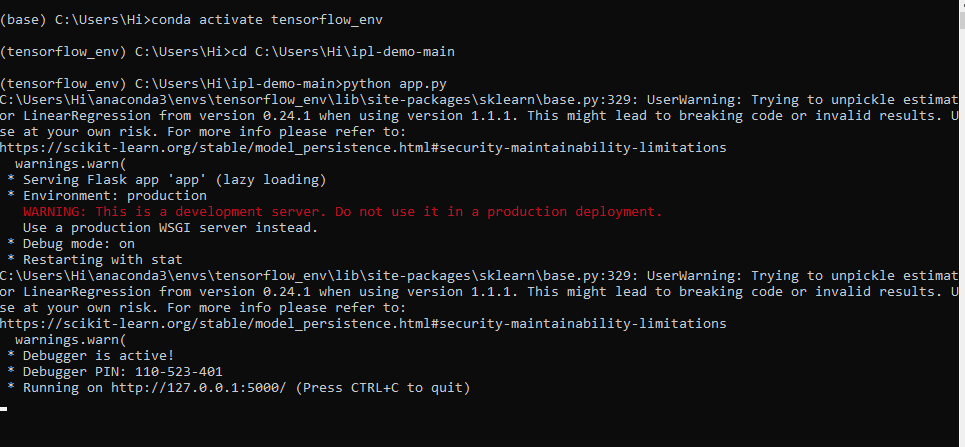This screenshot has width=965, height=447.
Task: Open the second scikit-learn model_persistence URL
Action: click(x=363, y=324)
